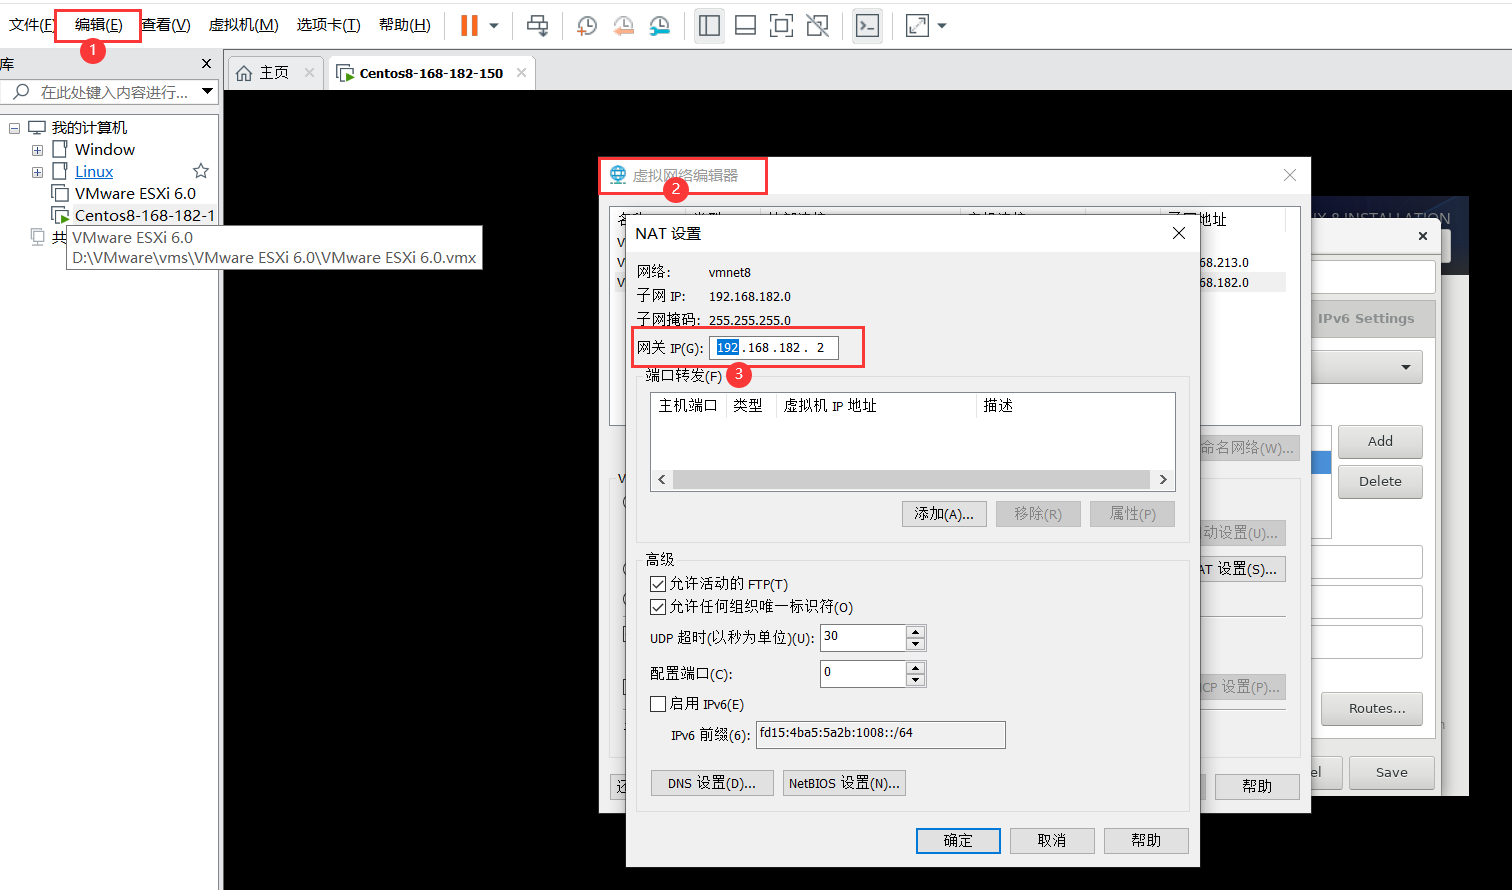Open the 文件 menu

(30, 25)
